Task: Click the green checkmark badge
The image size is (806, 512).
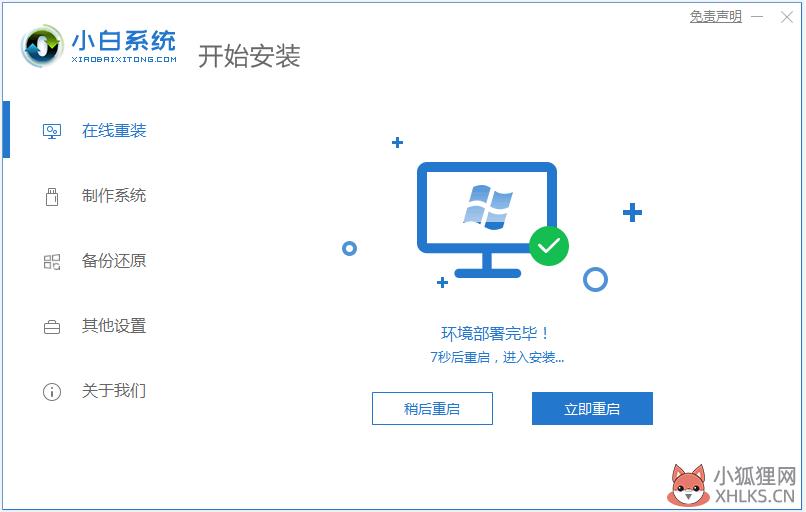Action: click(x=548, y=246)
